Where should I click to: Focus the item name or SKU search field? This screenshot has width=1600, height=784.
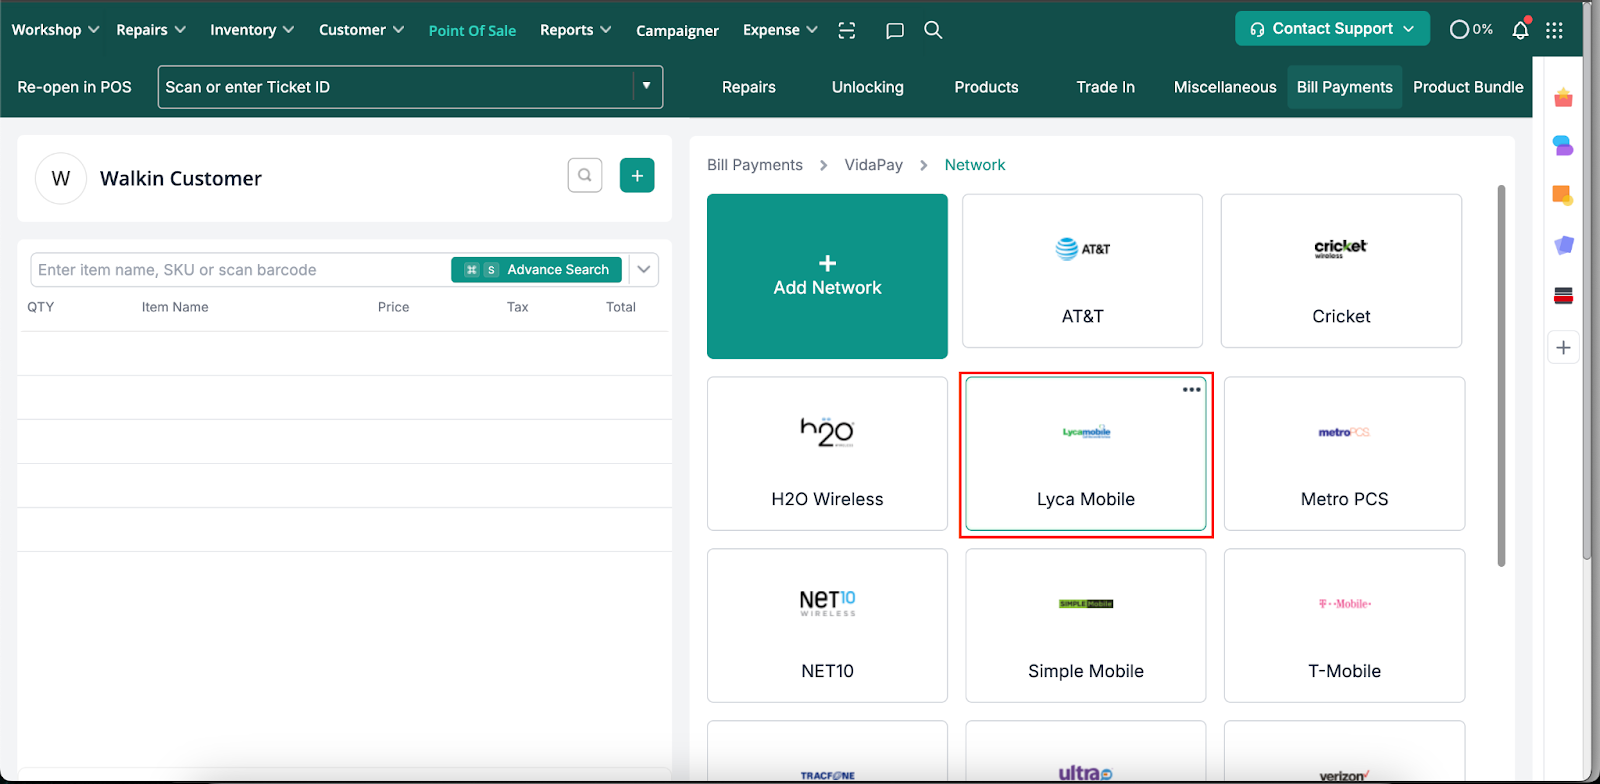[242, 270]
